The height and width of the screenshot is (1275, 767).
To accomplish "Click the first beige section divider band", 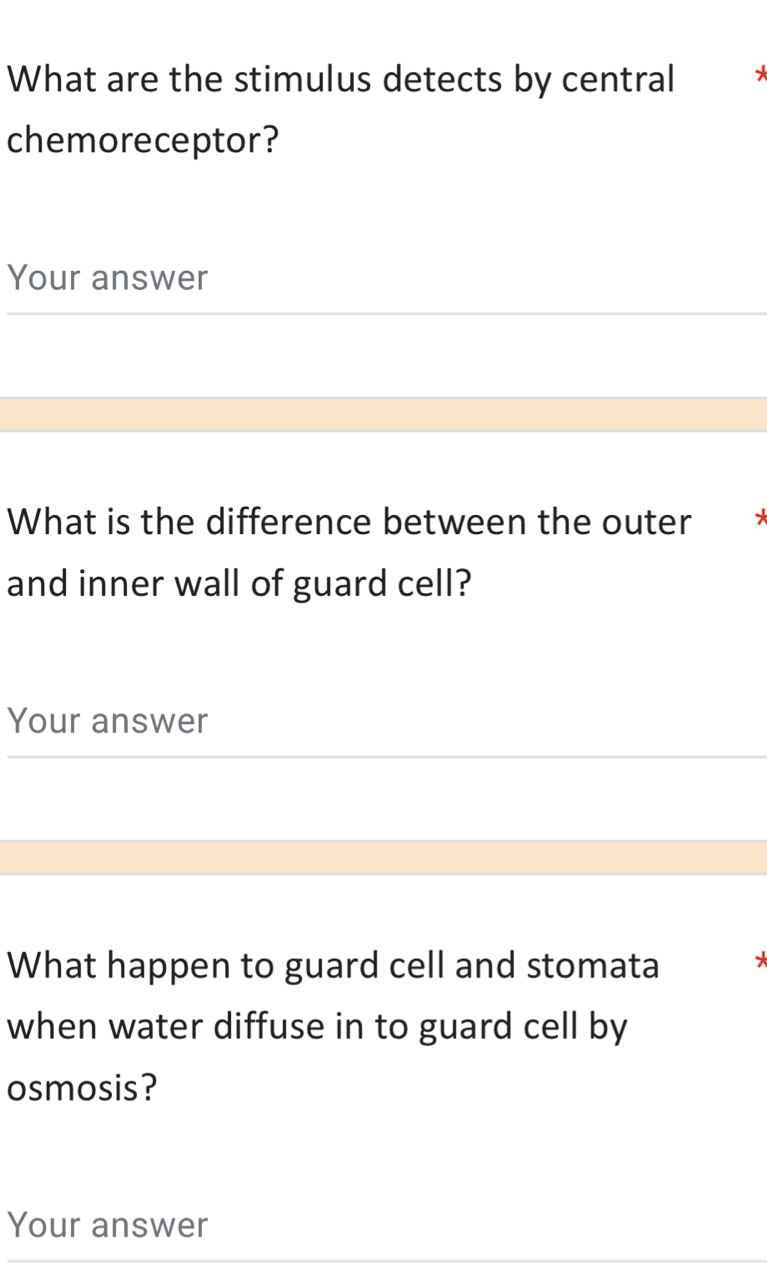I will [x=384, y=413].
